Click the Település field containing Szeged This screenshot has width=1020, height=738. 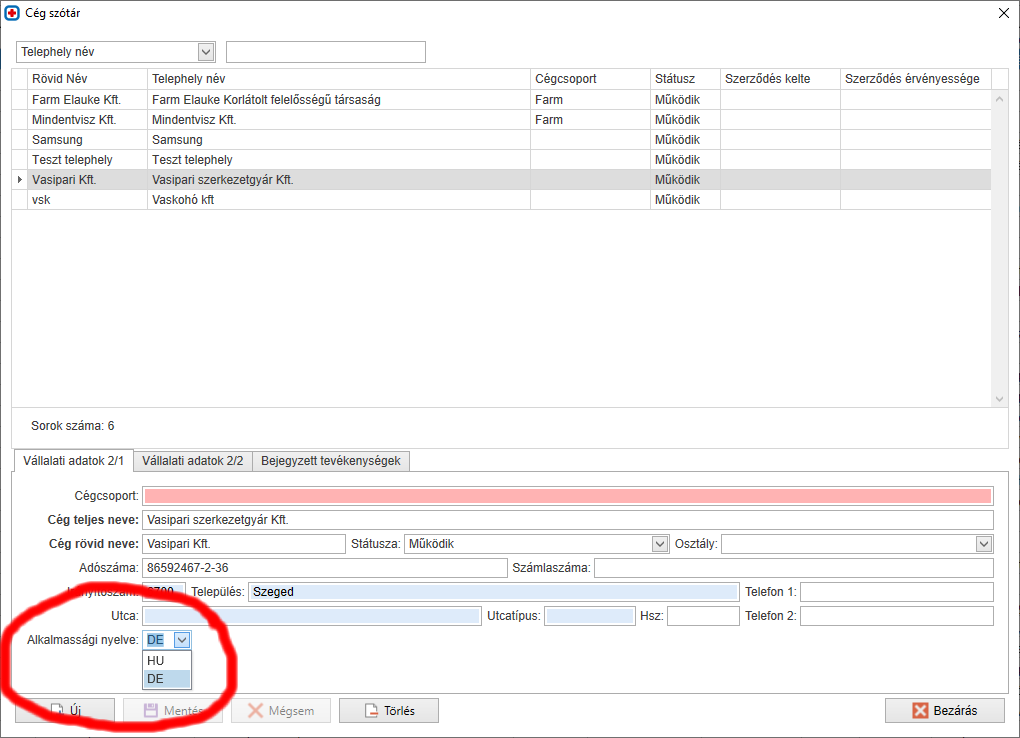[x=493, y=592]
